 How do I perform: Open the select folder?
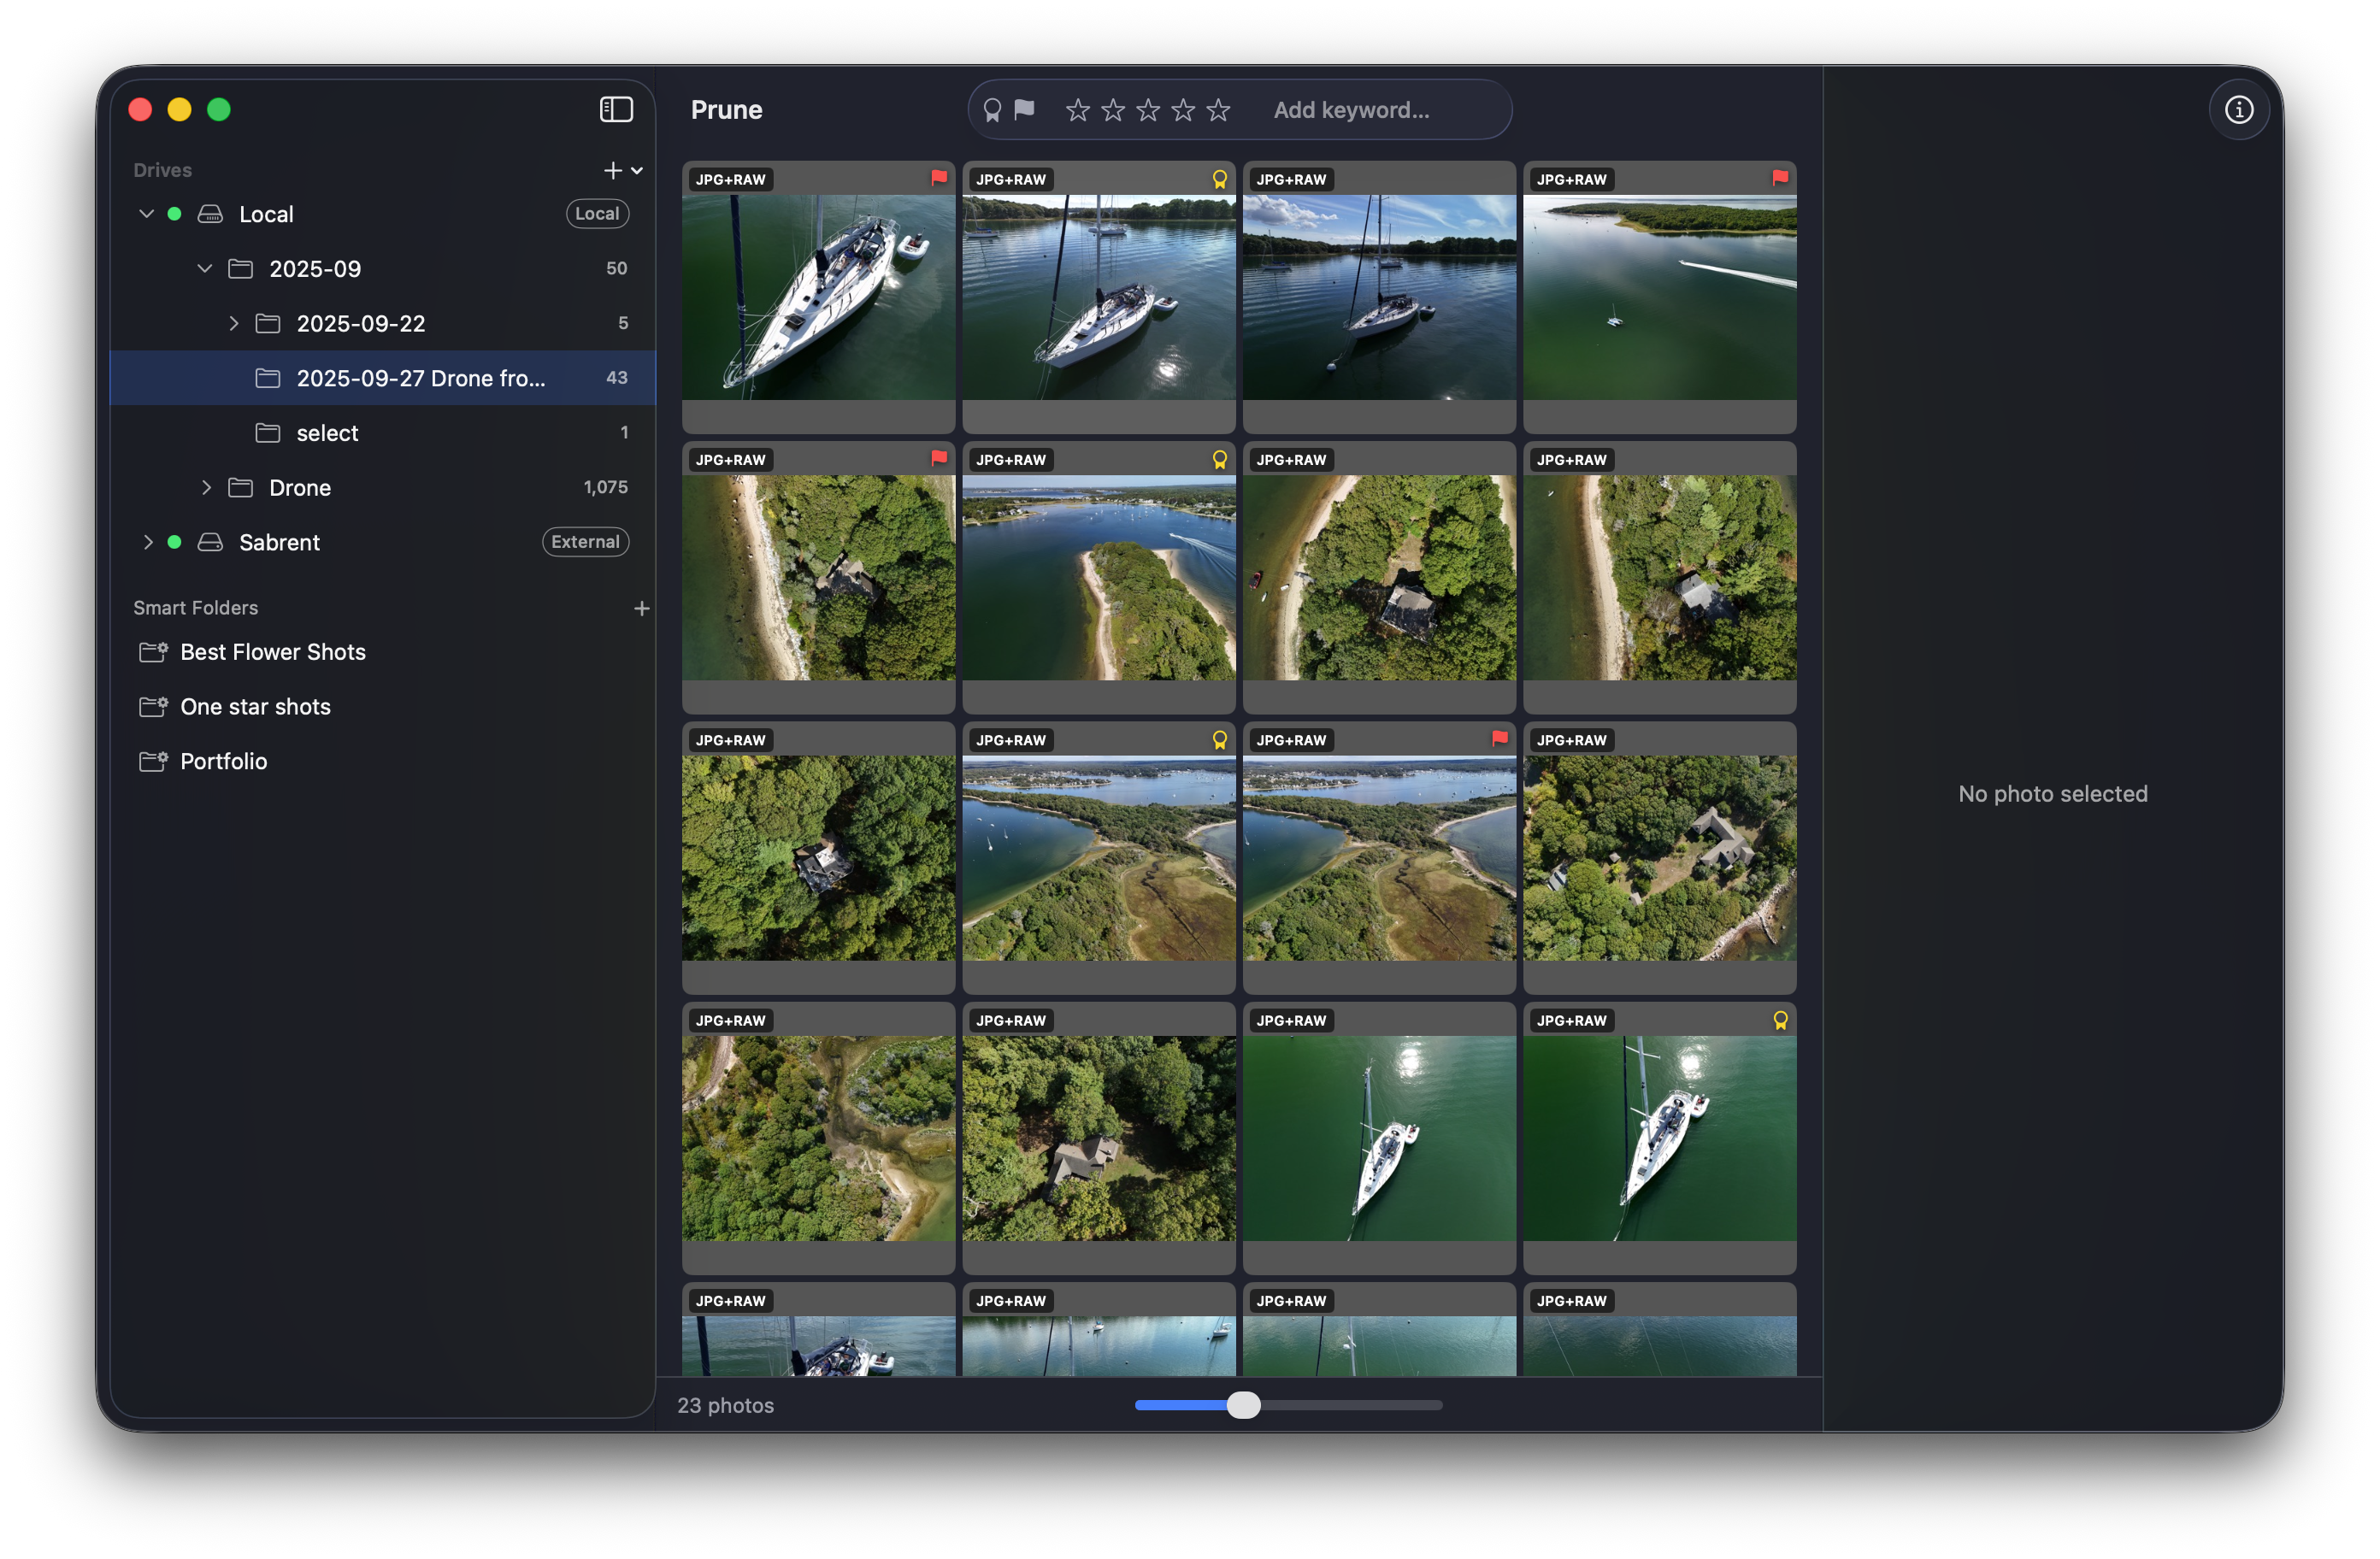pyautogui.click(x=383, y=433)
